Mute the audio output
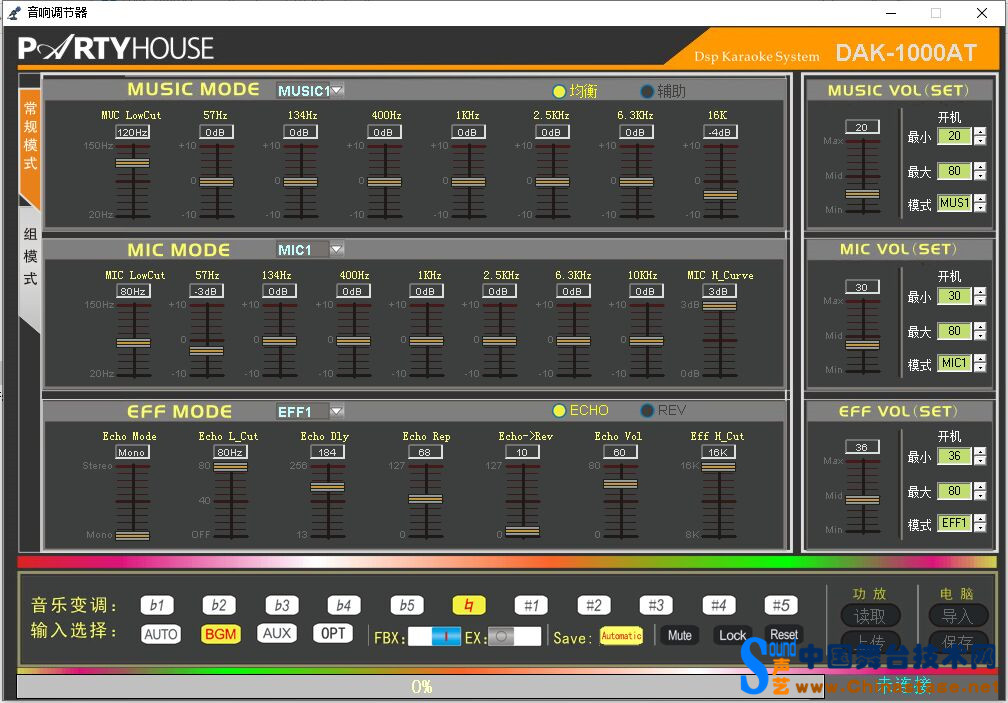This screenshot has width=1008, height=703. point(680,636)
